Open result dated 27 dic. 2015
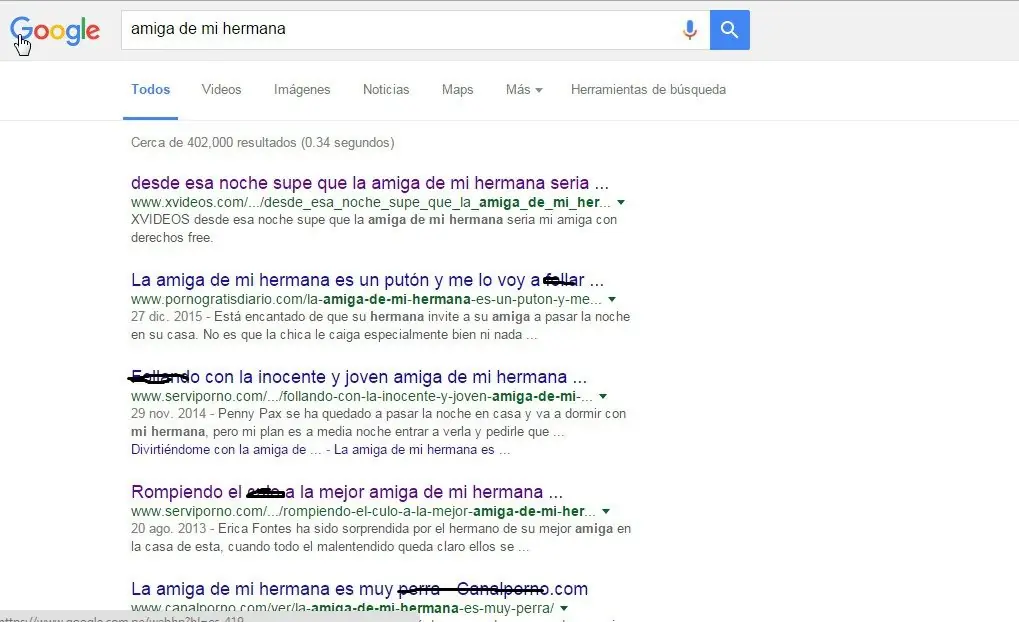 pyautogui.click(x=367, y=280)
